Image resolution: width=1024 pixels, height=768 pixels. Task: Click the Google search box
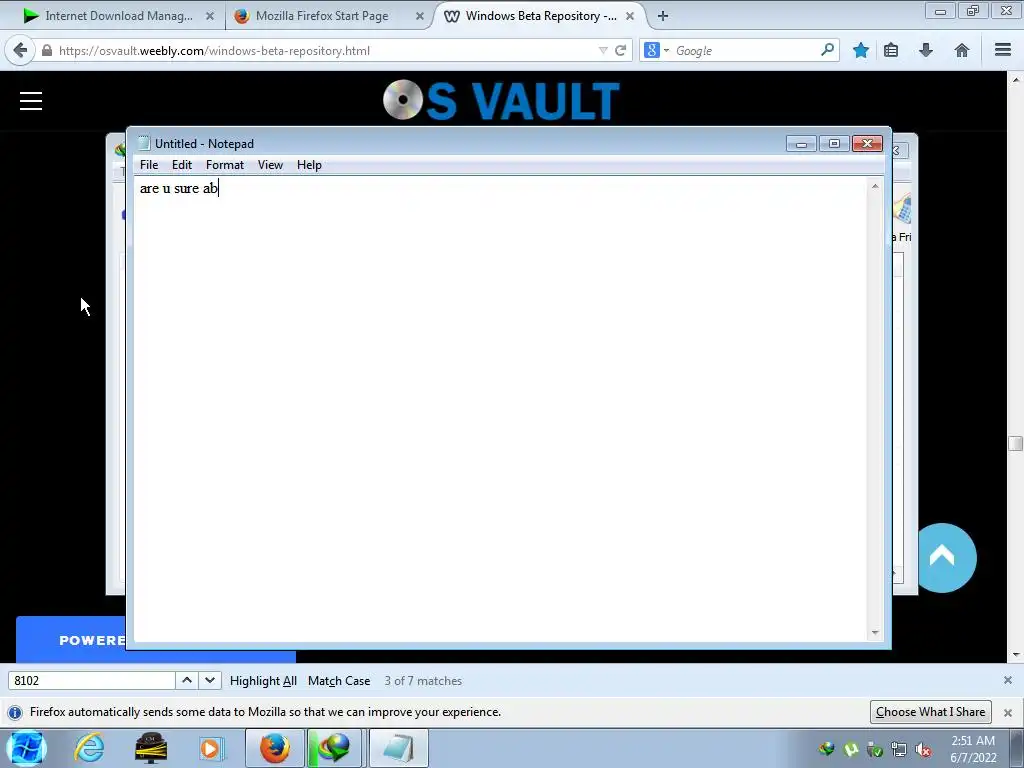[744, 50]
